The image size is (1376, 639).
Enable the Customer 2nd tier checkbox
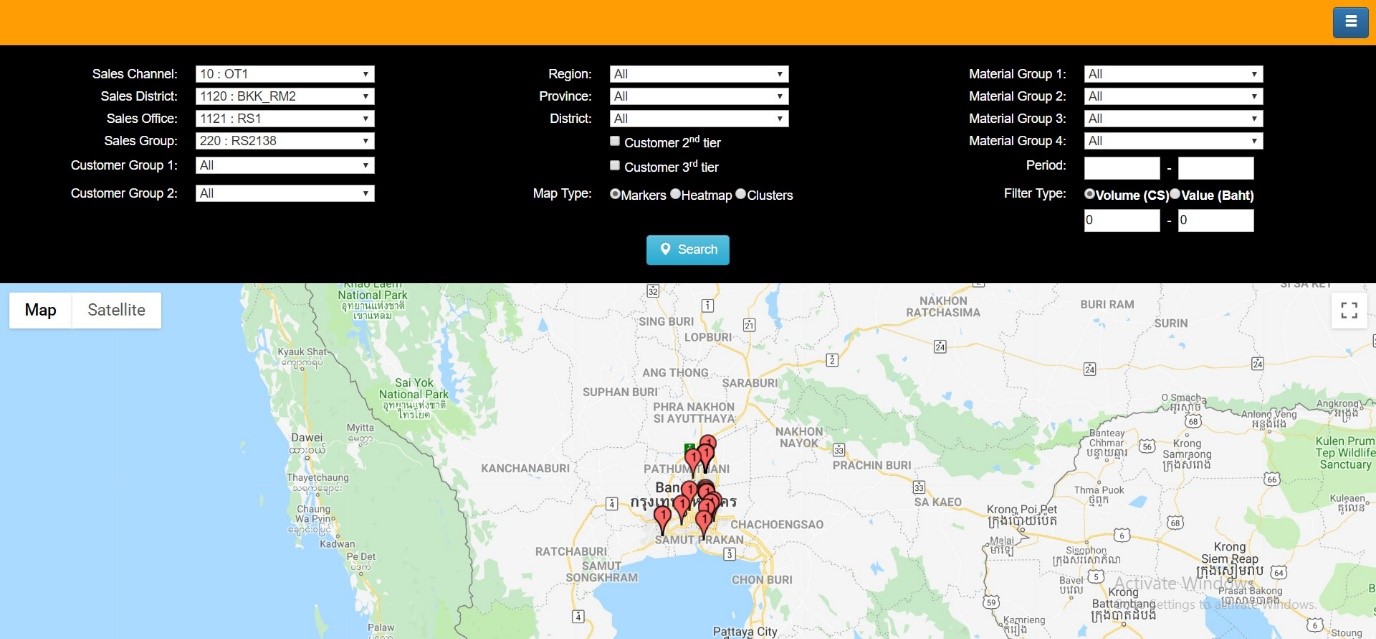coord(615,141)
